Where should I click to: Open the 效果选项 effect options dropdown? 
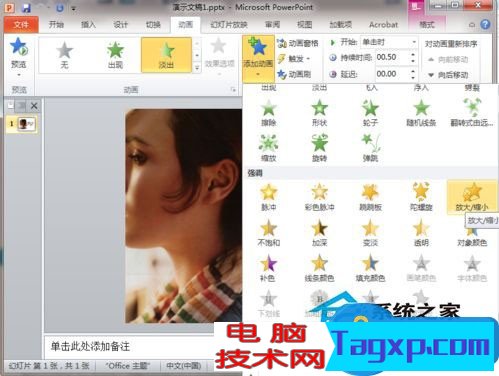(x=219, y=57)
